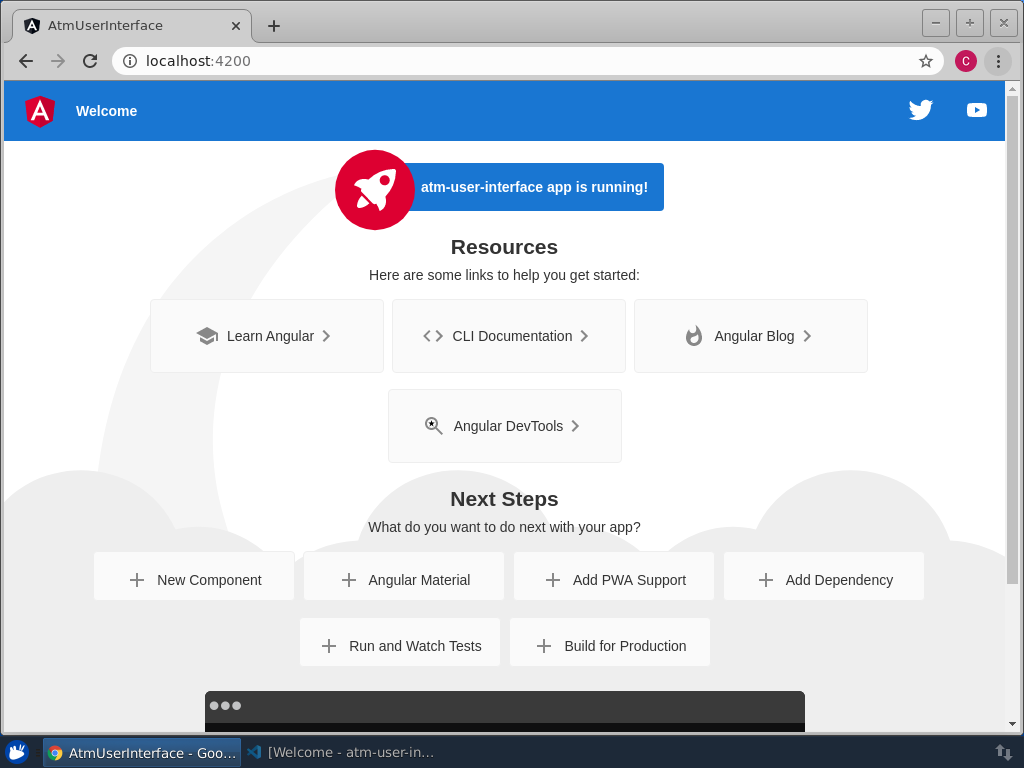Image resolution: width=1024 pixels, height=768 pixels.
Task: Click the plus icon on Build for Production
Action: pos(543,646)
